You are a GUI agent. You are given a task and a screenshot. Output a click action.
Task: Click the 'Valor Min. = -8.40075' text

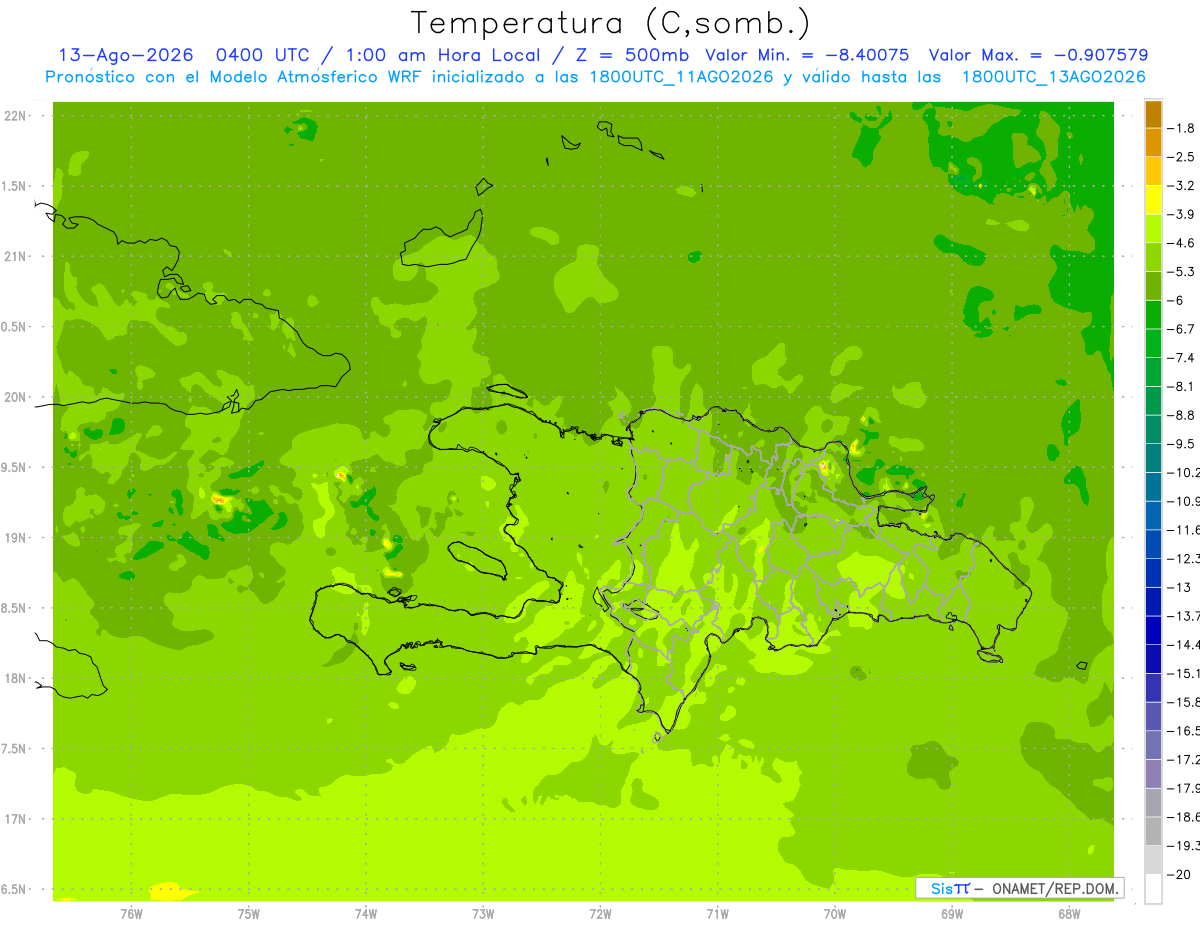[x=807, y=55]
